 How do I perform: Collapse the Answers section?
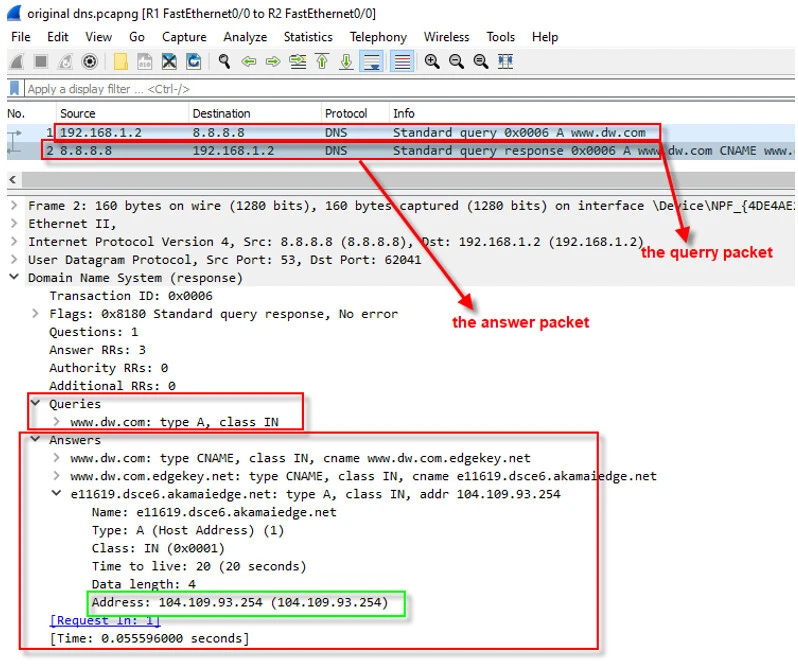point(36,440)
